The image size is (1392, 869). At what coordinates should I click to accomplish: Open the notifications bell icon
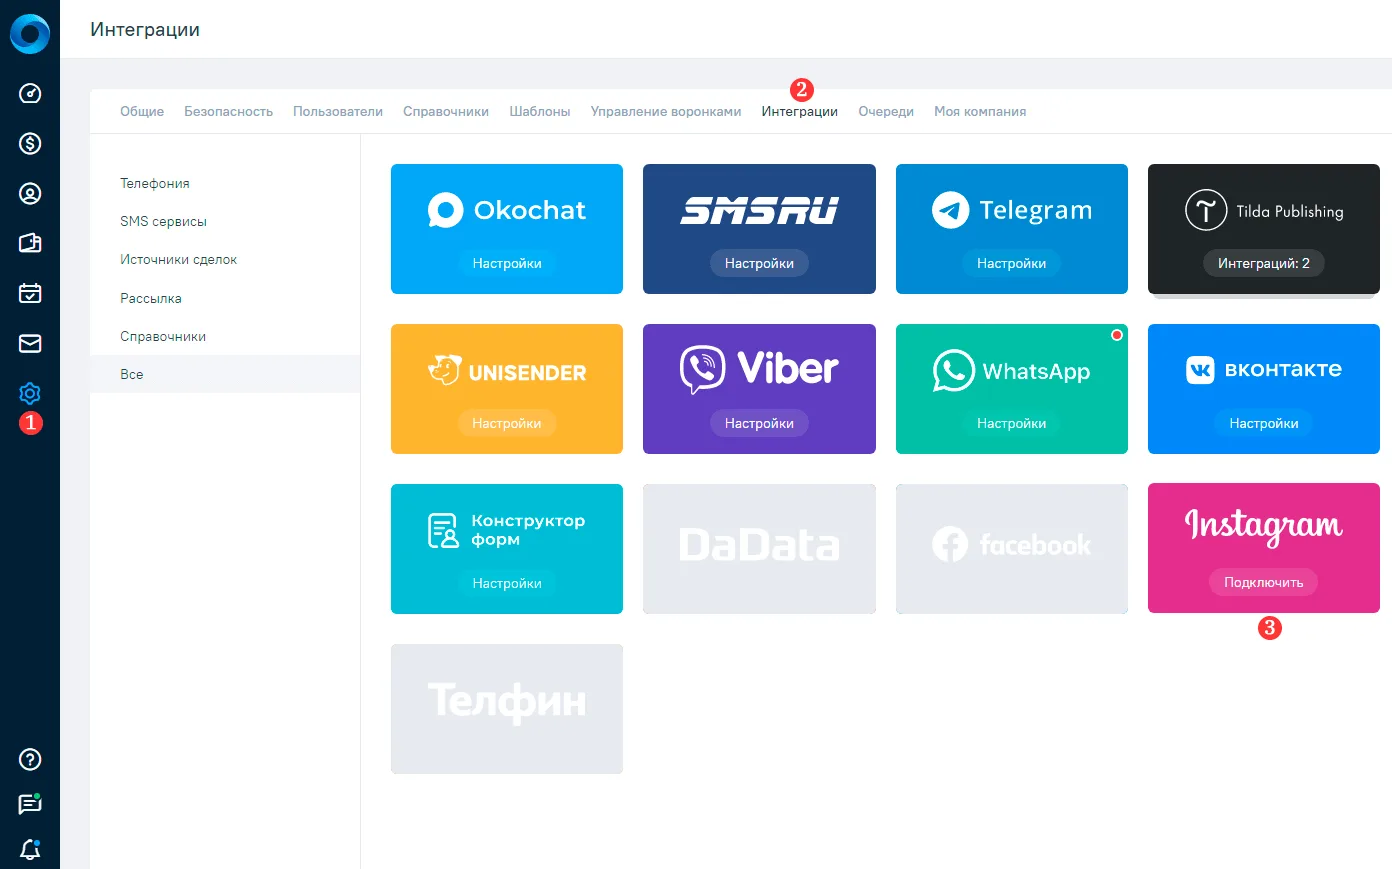[x=30, y=850]
